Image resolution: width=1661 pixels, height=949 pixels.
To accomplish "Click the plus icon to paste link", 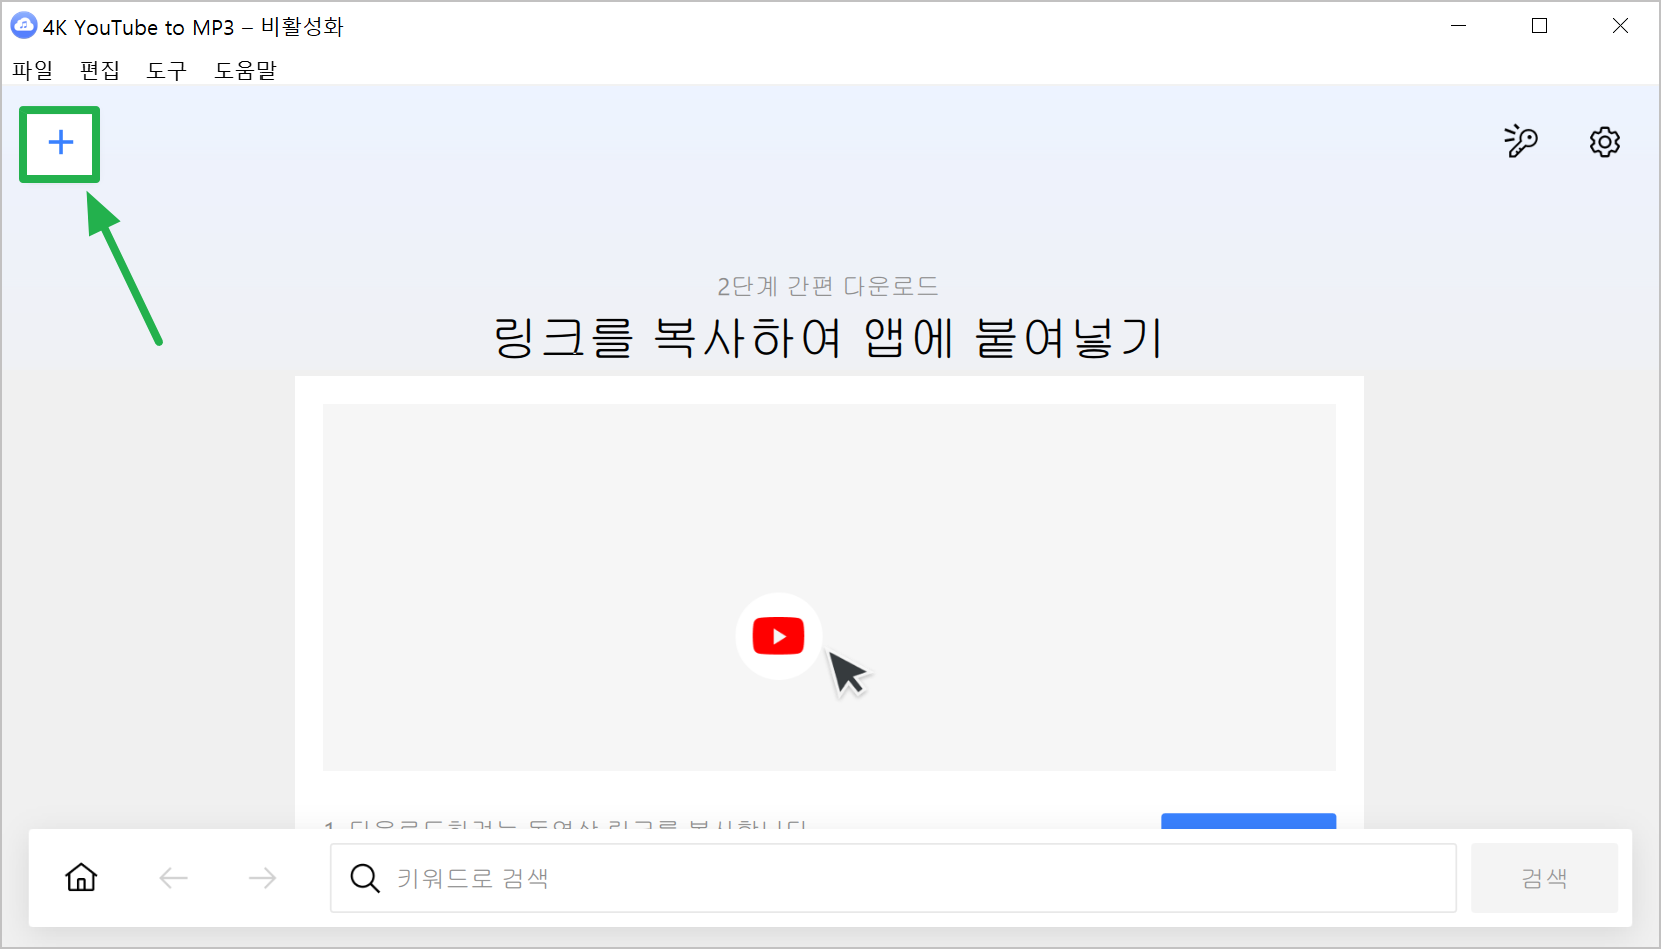I will pyautogui.click(x=60, y=143).
